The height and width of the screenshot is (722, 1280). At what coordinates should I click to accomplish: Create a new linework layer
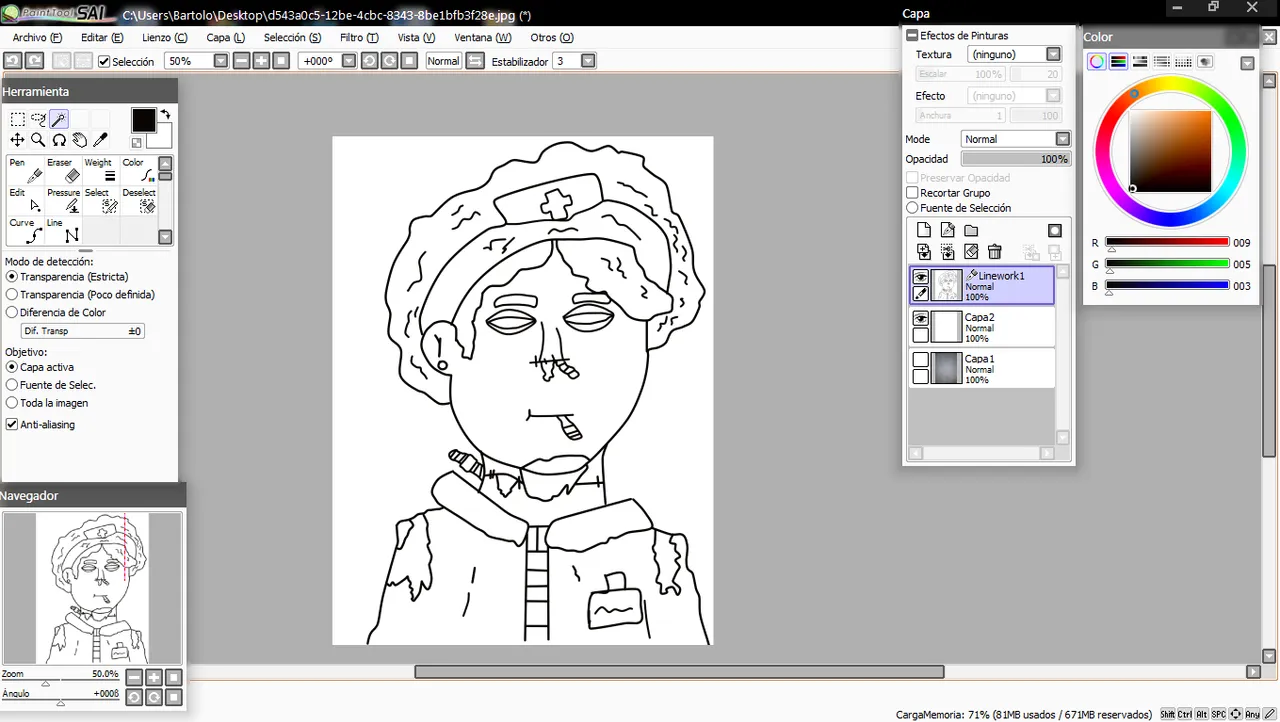(948, 231)
